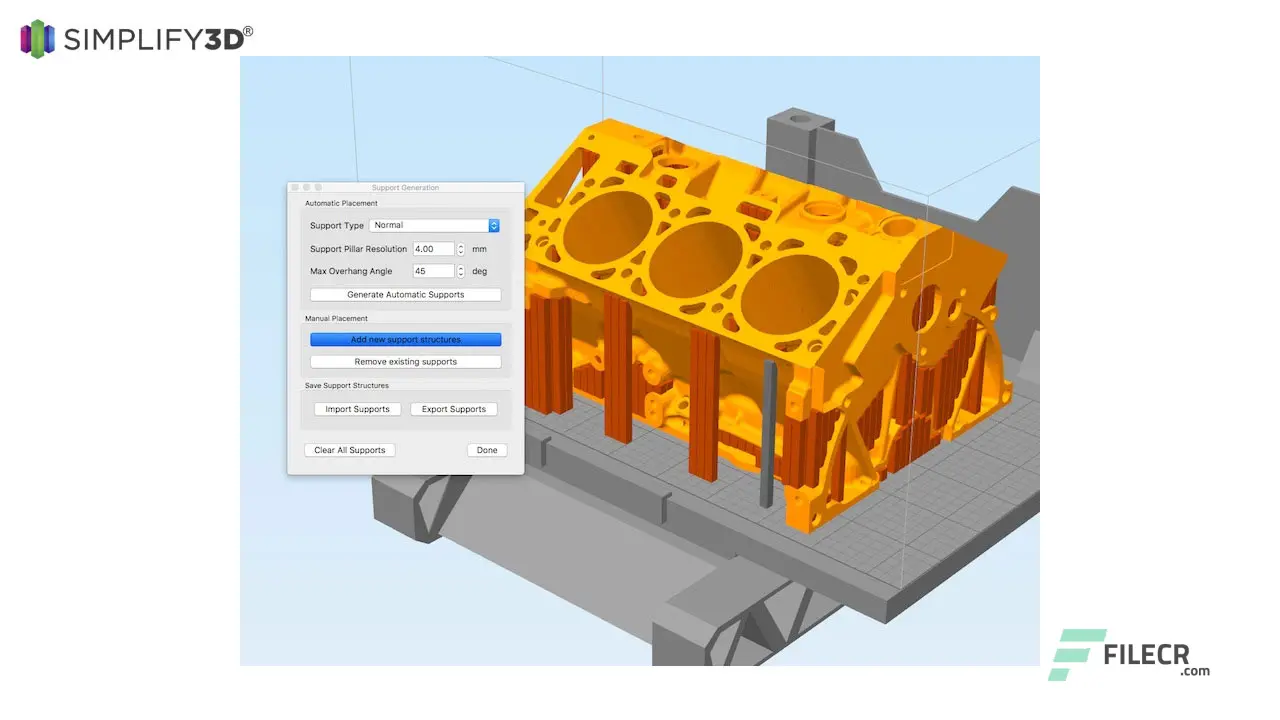Click Export Supports button
The image size is (1280, 720).
454,409
